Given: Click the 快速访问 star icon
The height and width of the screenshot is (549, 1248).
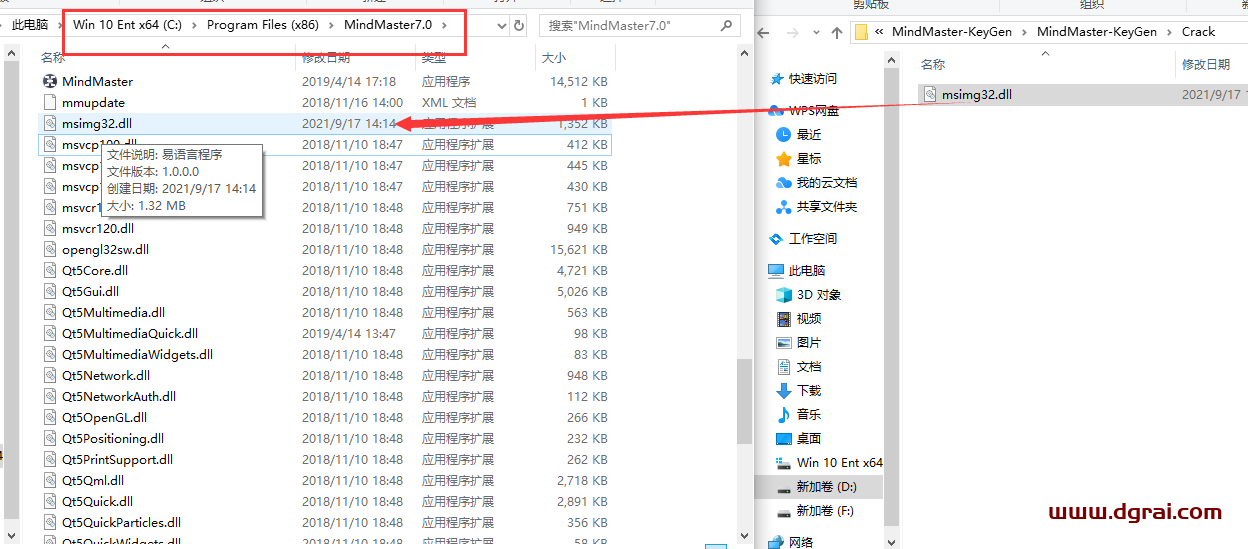Looking at the screenshot, I should pyautogui.click(x=777, y=79).
